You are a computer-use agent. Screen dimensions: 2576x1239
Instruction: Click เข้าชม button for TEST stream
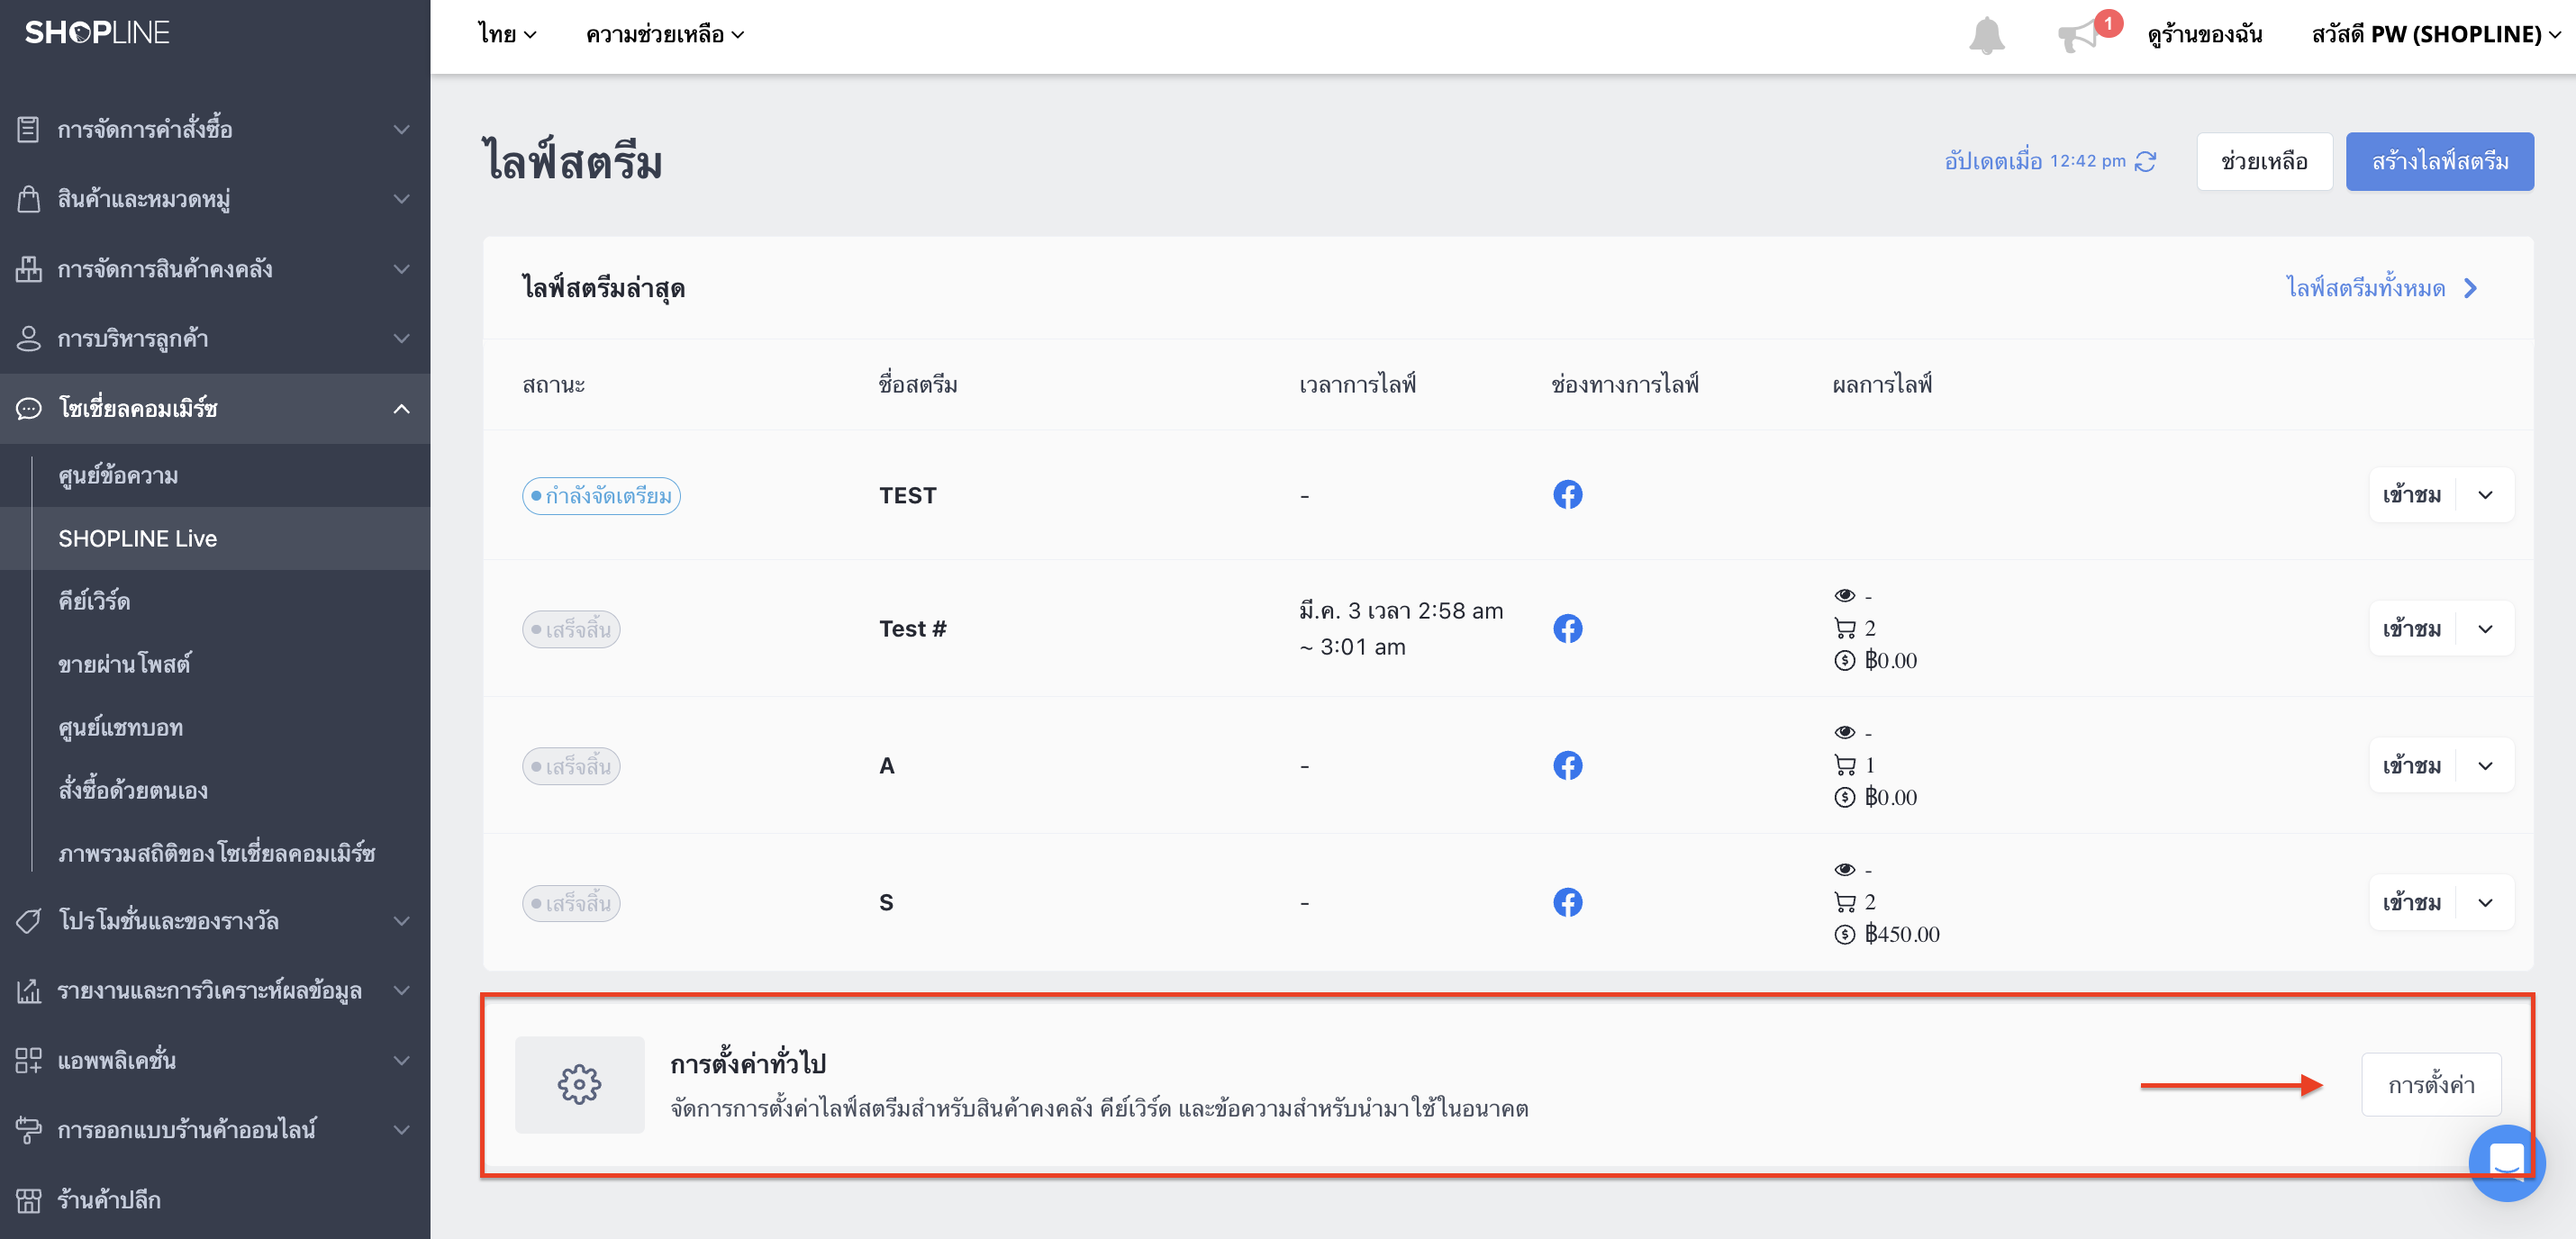2413,495
